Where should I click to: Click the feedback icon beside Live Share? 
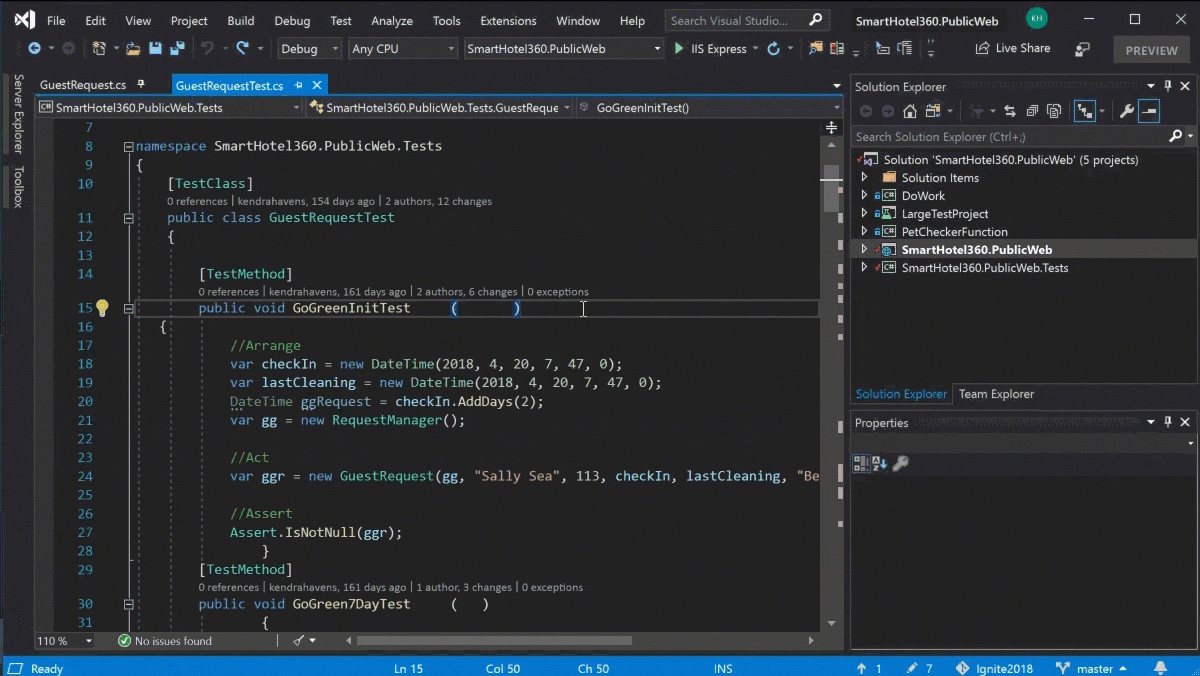click(1082, 49)
